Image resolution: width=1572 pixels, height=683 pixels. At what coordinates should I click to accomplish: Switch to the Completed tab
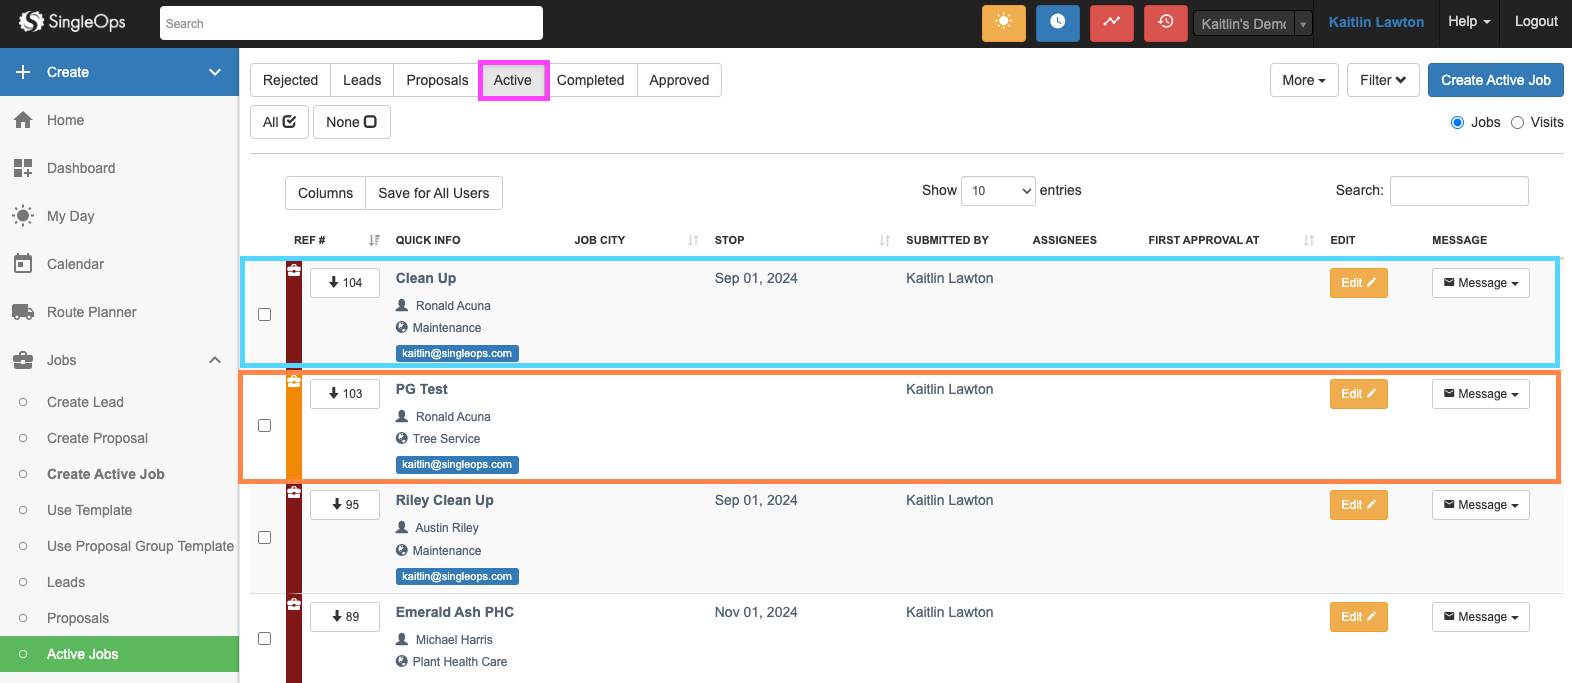tap(590, 80)
